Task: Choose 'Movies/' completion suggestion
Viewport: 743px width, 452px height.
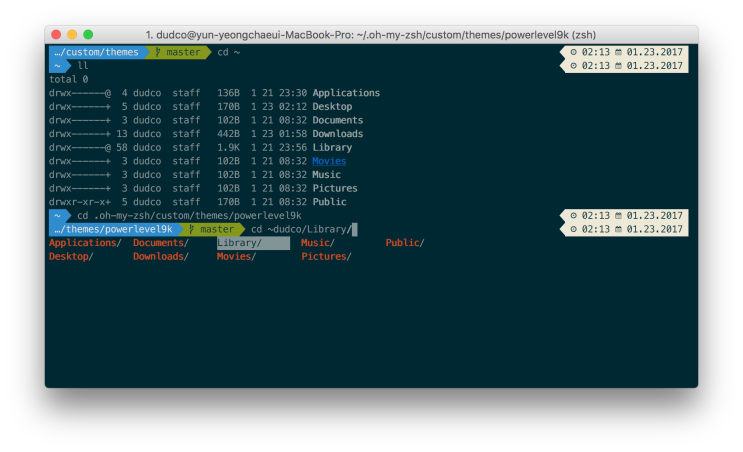Action: coord(236,256)
